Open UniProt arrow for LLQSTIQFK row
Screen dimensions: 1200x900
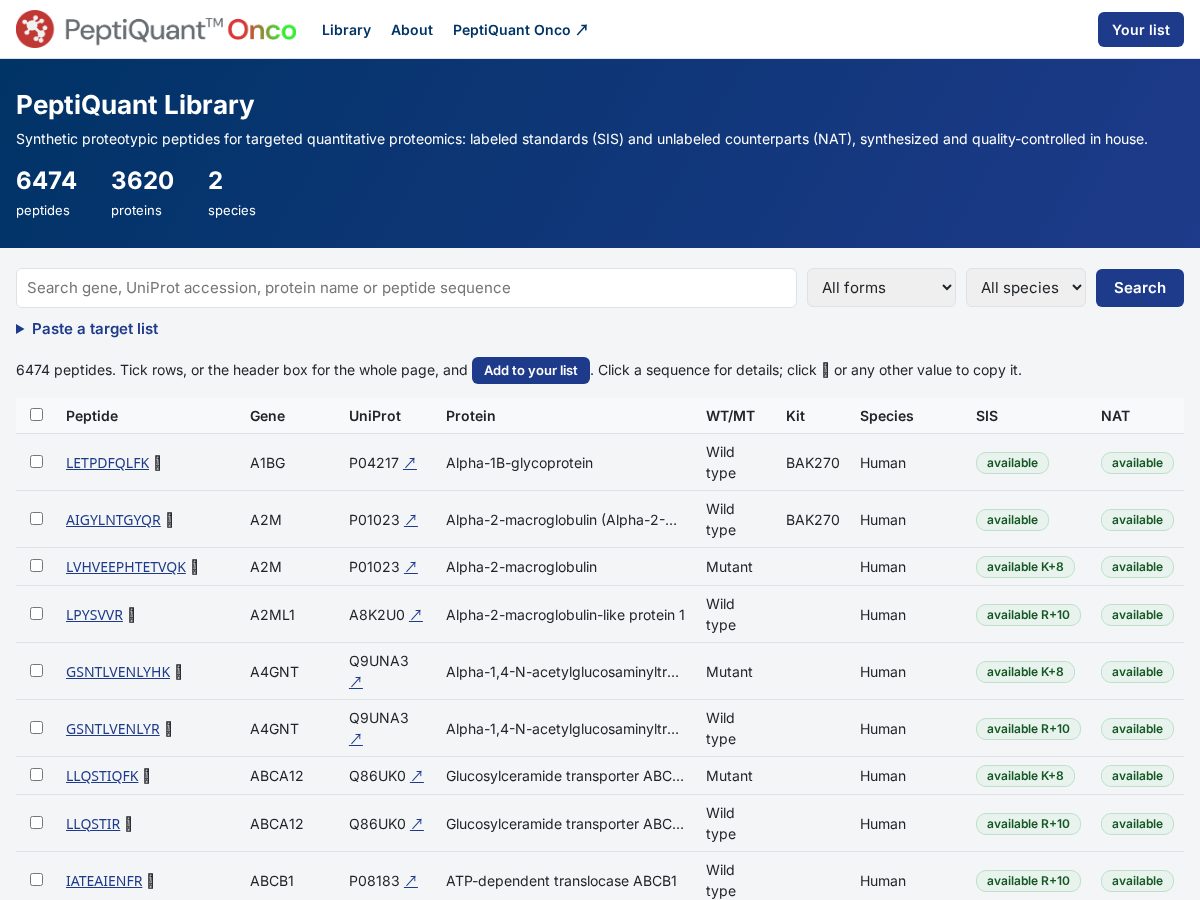pos(417,776)
